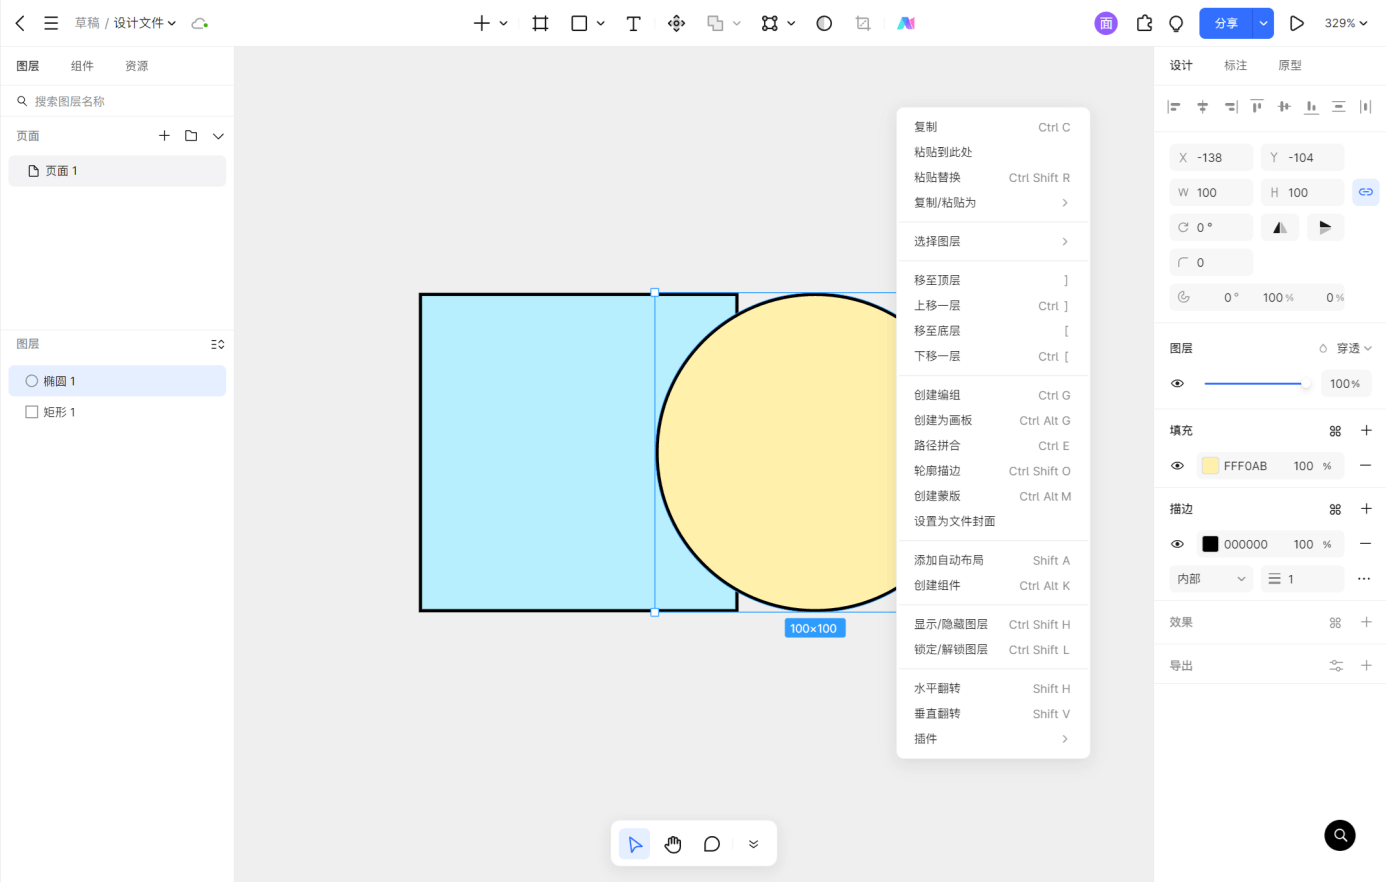This screenshot has width=1386, height=882.
Task: Click the black stroke color swatch
Action: (1210, 544)
